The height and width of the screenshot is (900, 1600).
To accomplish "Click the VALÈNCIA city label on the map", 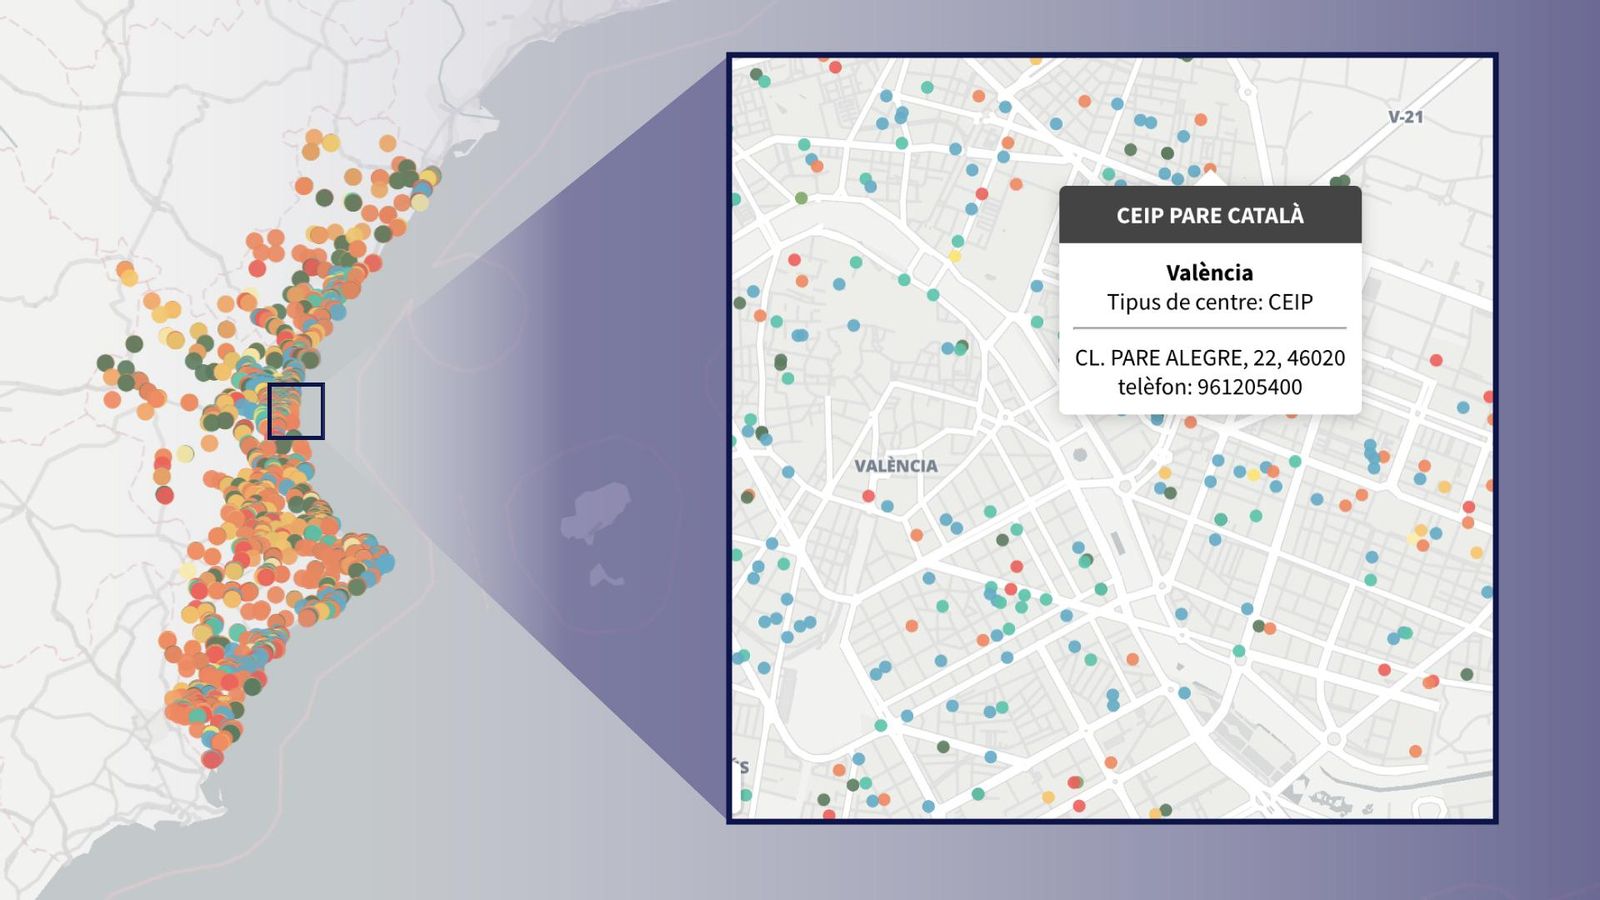I will coord(896,466).
